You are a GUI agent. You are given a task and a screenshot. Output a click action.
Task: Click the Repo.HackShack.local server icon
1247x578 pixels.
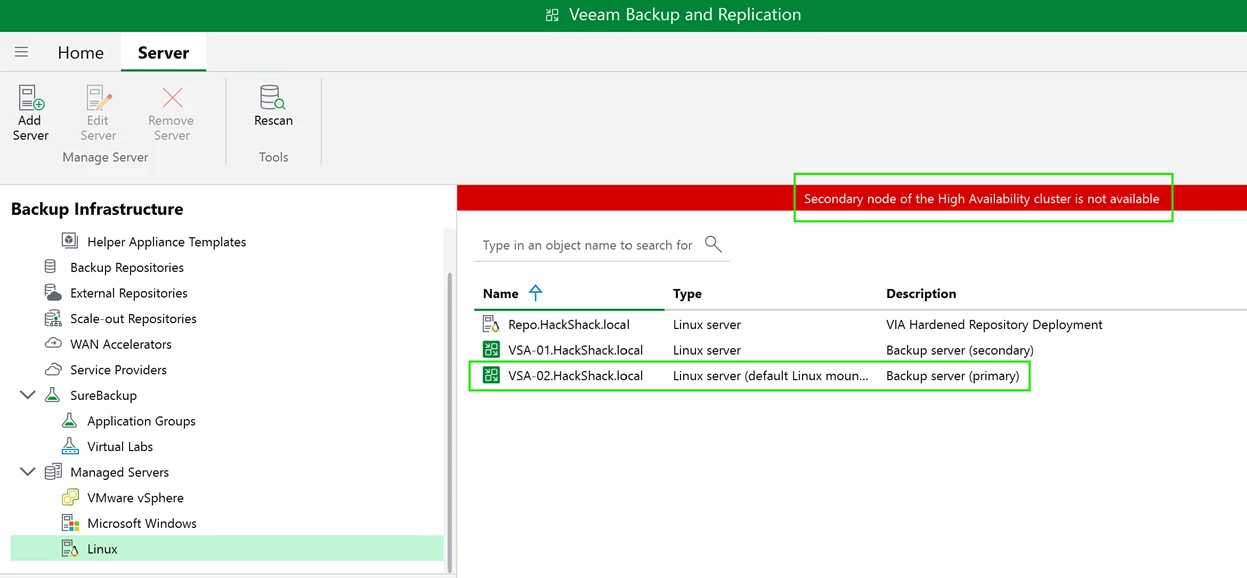491,324
